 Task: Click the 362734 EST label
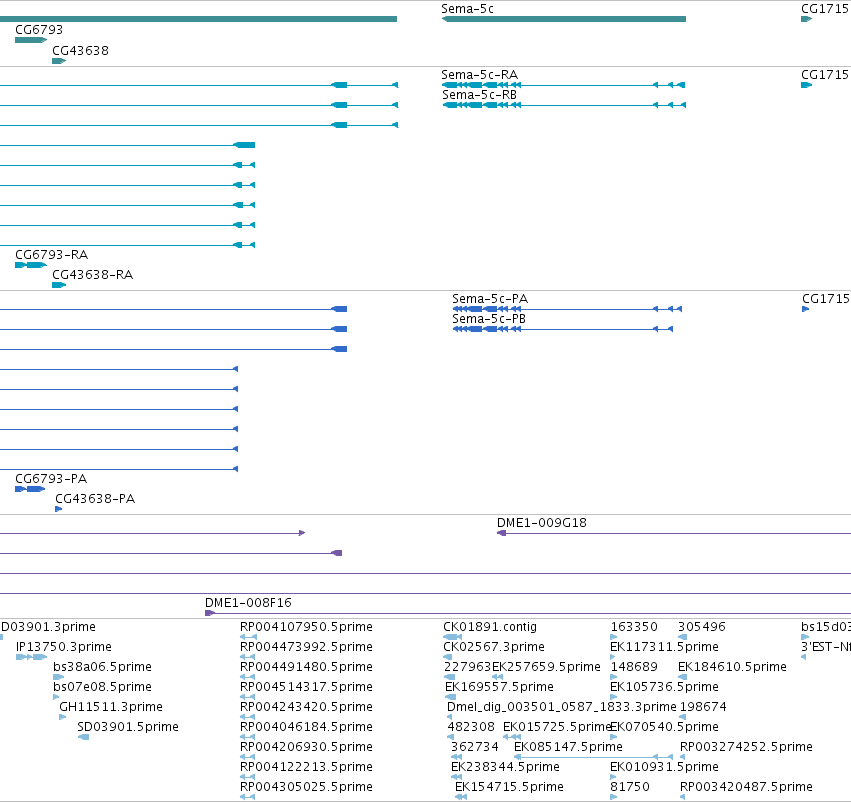pos(474,747)
